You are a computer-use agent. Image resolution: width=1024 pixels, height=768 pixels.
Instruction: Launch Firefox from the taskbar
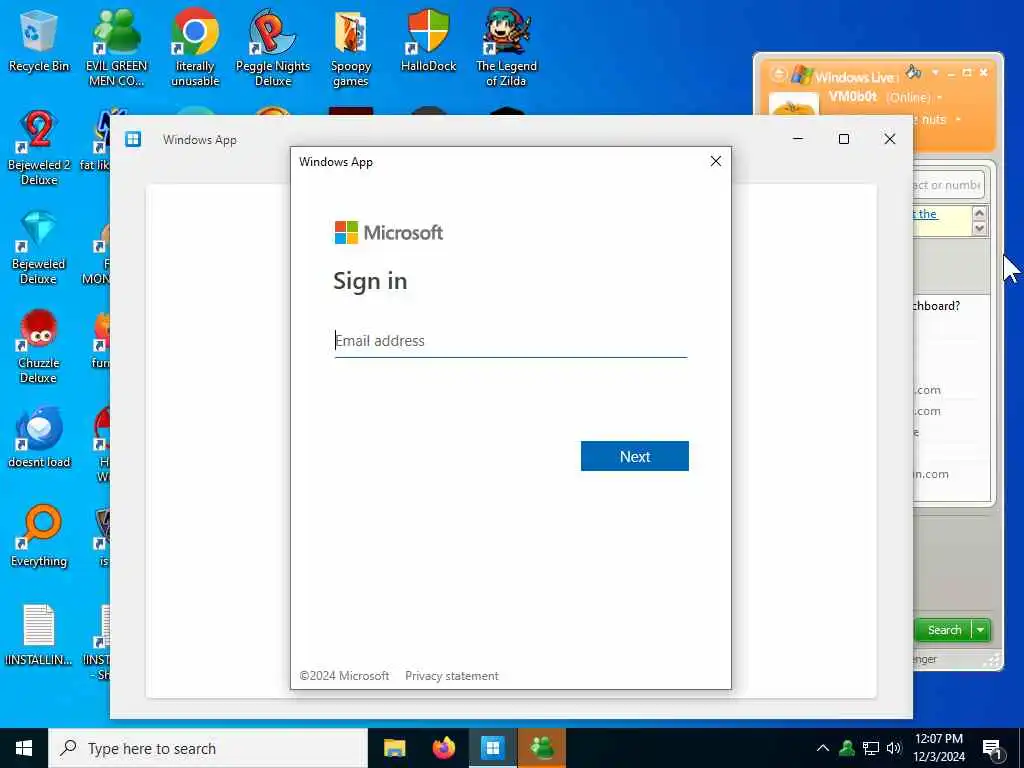pos(444,748)
